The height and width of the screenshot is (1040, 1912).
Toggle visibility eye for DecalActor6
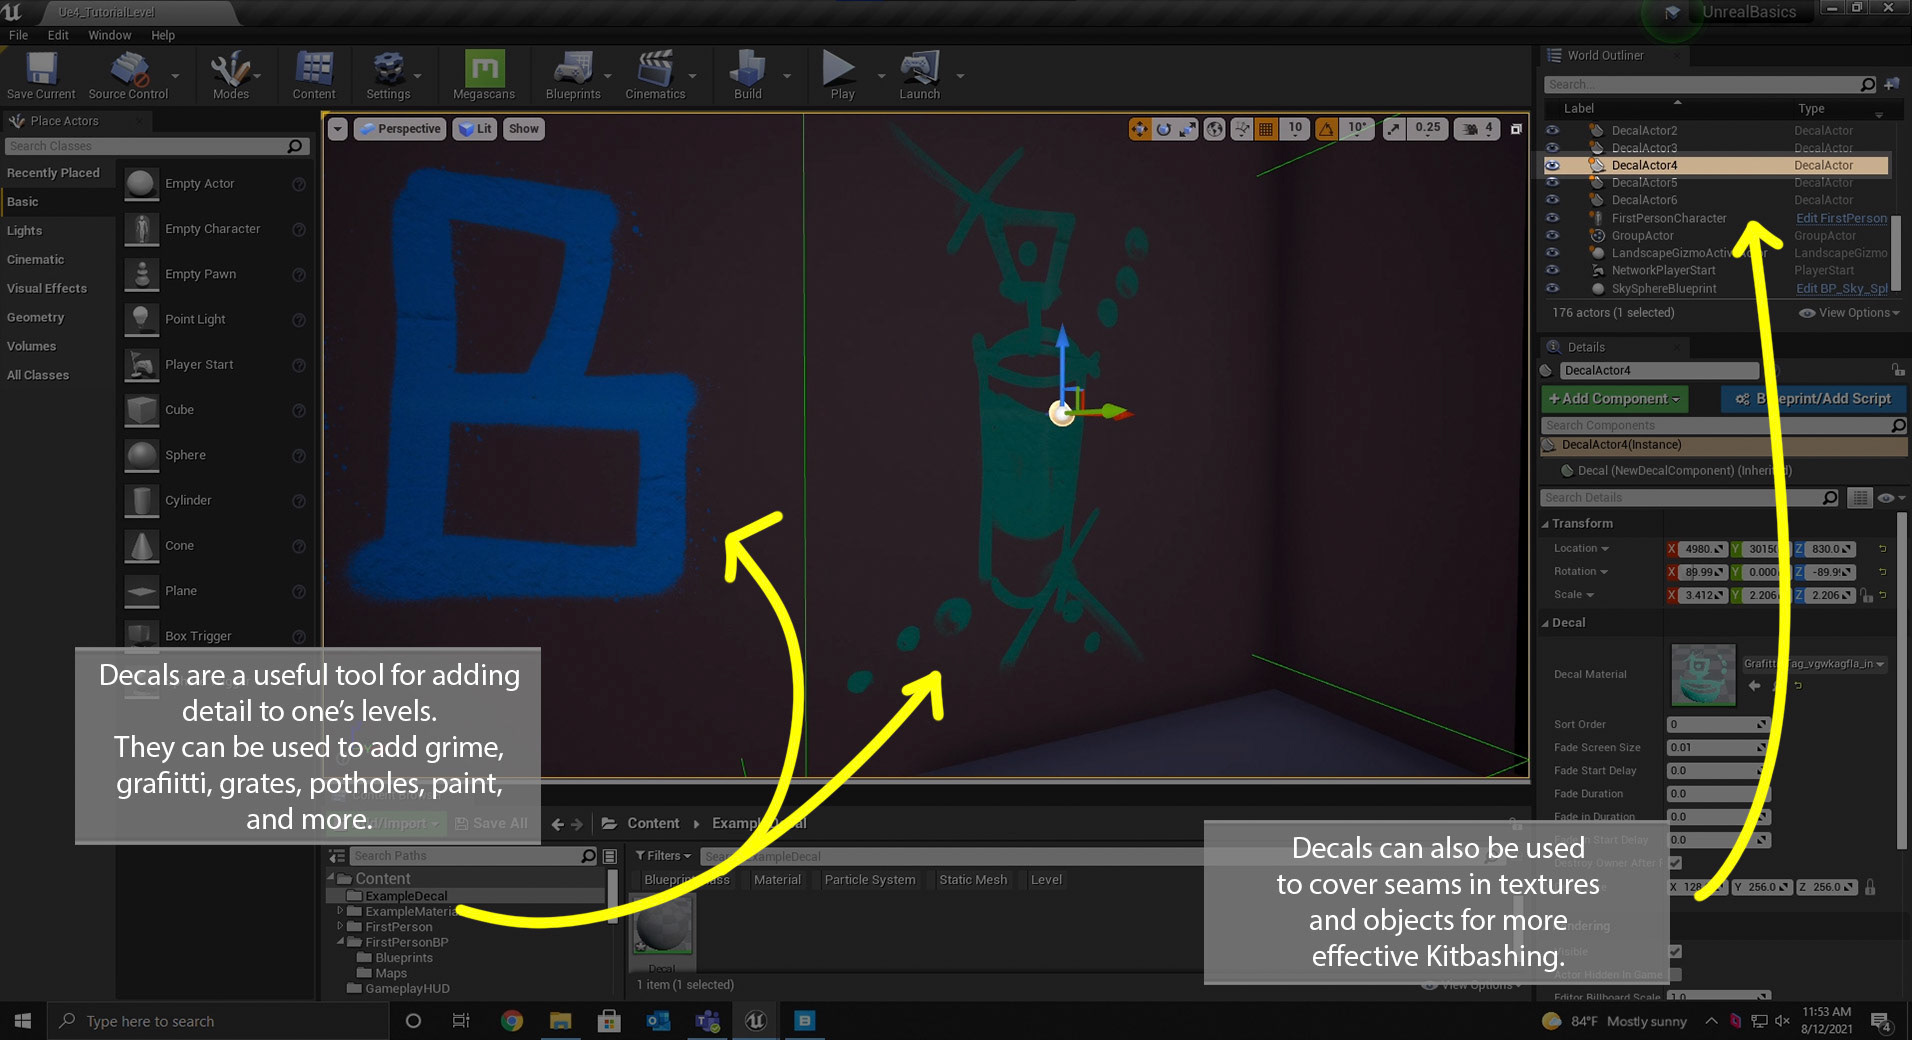[x=1552, y=200]
